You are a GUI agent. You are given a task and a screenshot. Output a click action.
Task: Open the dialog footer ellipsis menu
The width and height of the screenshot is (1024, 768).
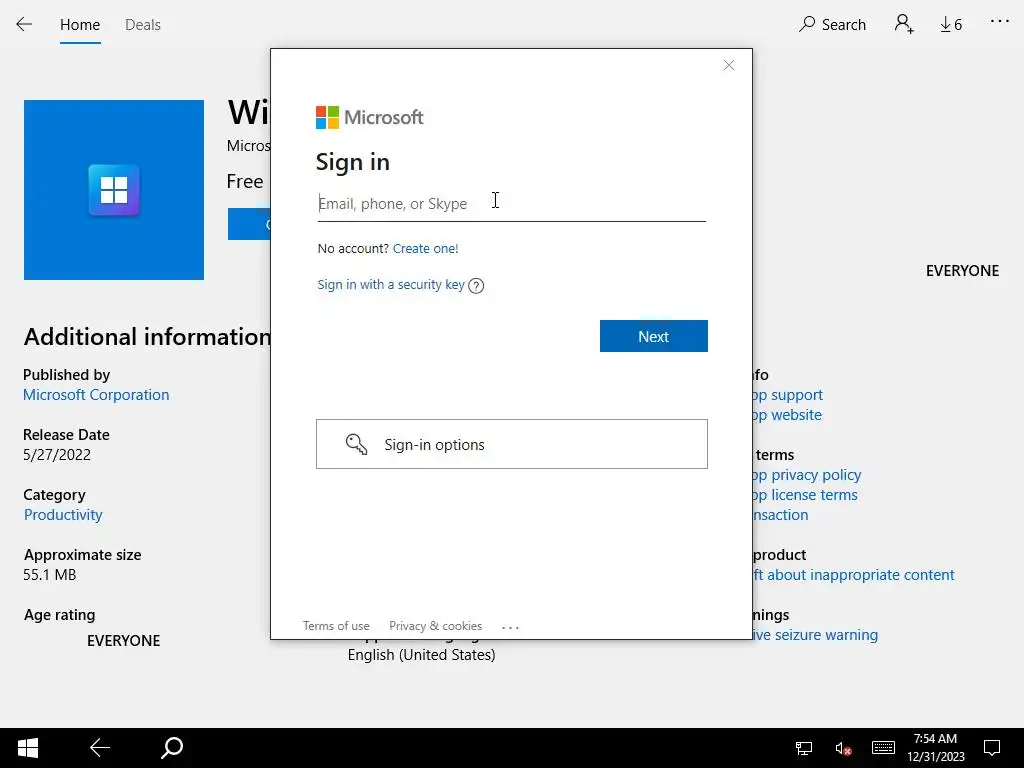point(510,627)
